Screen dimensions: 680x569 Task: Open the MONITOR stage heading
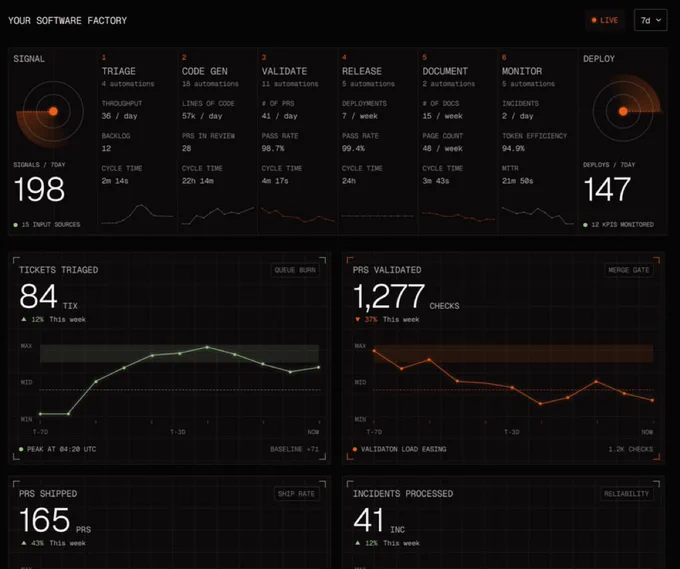[522, 71]
